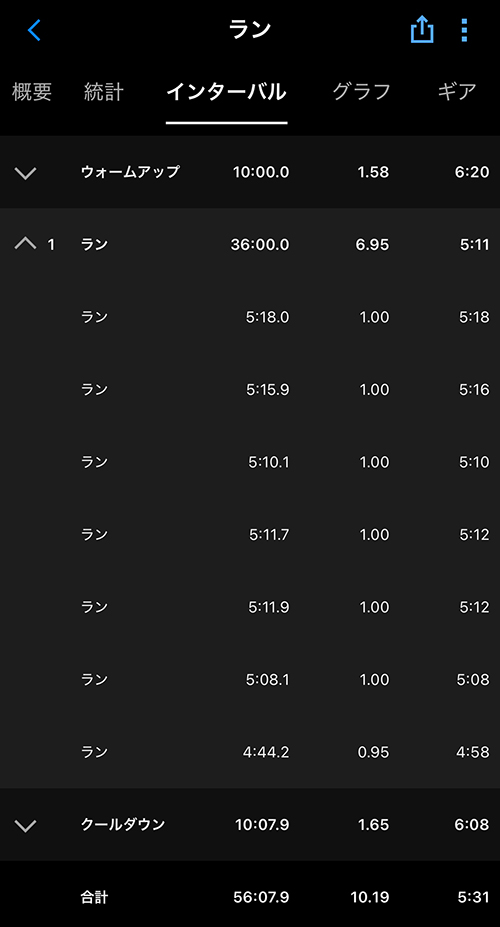Select the インターバル tab
The width and height of the screenshot is (500, 927).
point(226,92)
